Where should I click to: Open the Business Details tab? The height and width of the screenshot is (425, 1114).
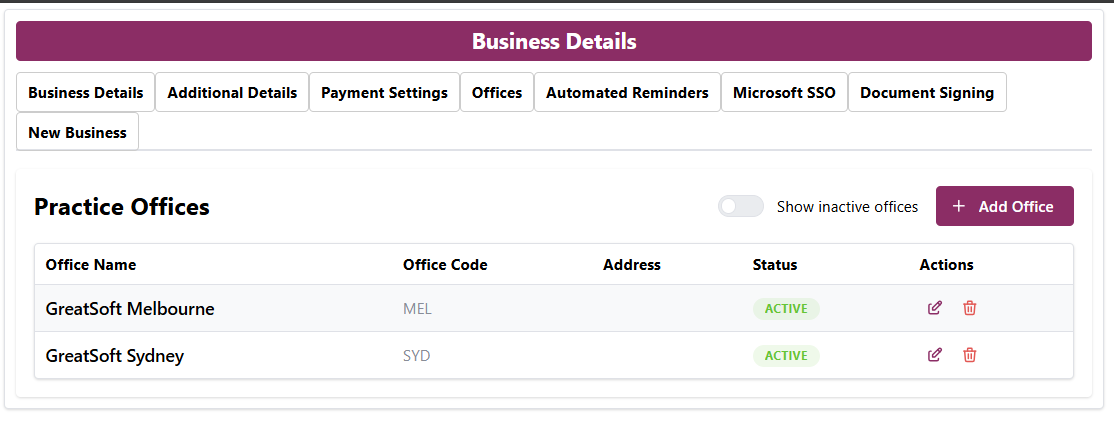(86, 92)
